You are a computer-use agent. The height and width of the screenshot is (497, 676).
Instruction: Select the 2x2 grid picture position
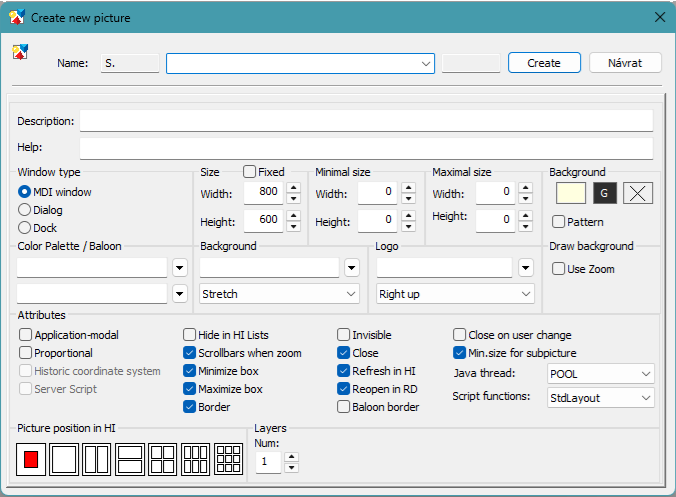tap(163, 460)
